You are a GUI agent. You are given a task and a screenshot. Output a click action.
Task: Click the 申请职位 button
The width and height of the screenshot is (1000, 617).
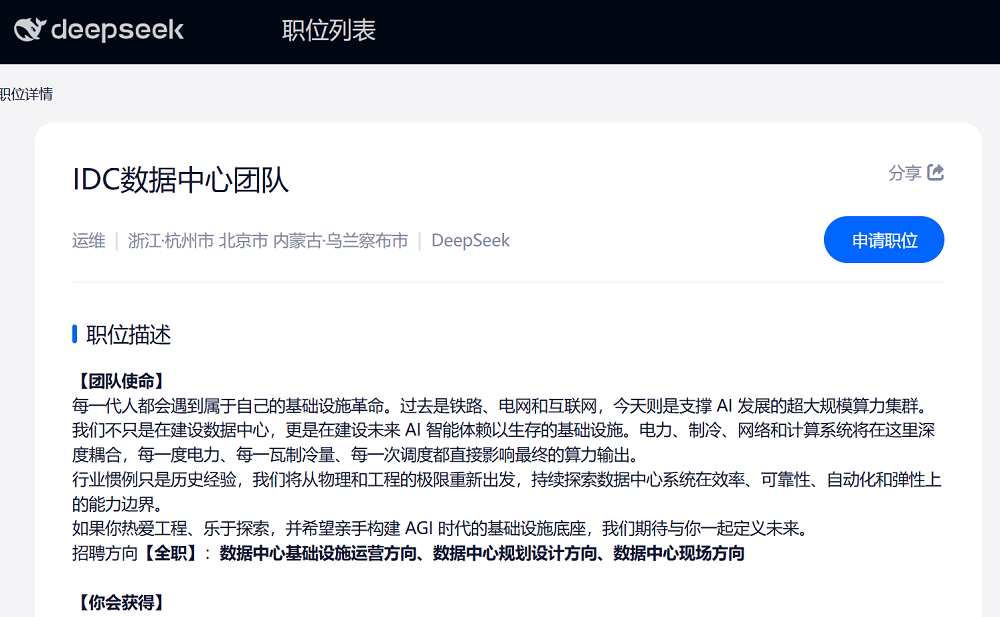coord(884,240)
